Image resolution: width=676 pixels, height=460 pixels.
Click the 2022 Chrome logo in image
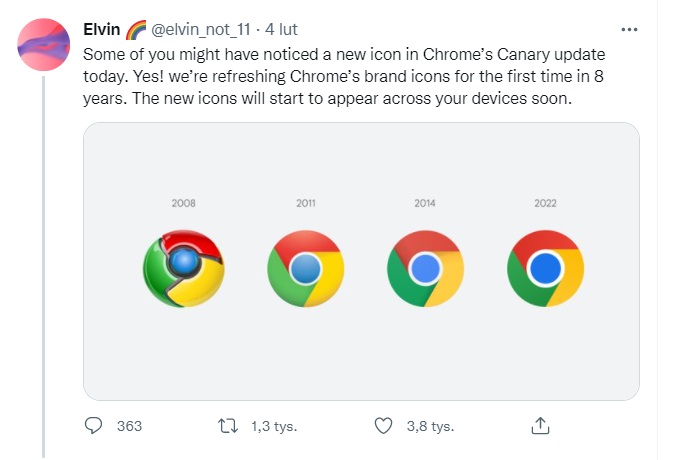click(545, 267)
